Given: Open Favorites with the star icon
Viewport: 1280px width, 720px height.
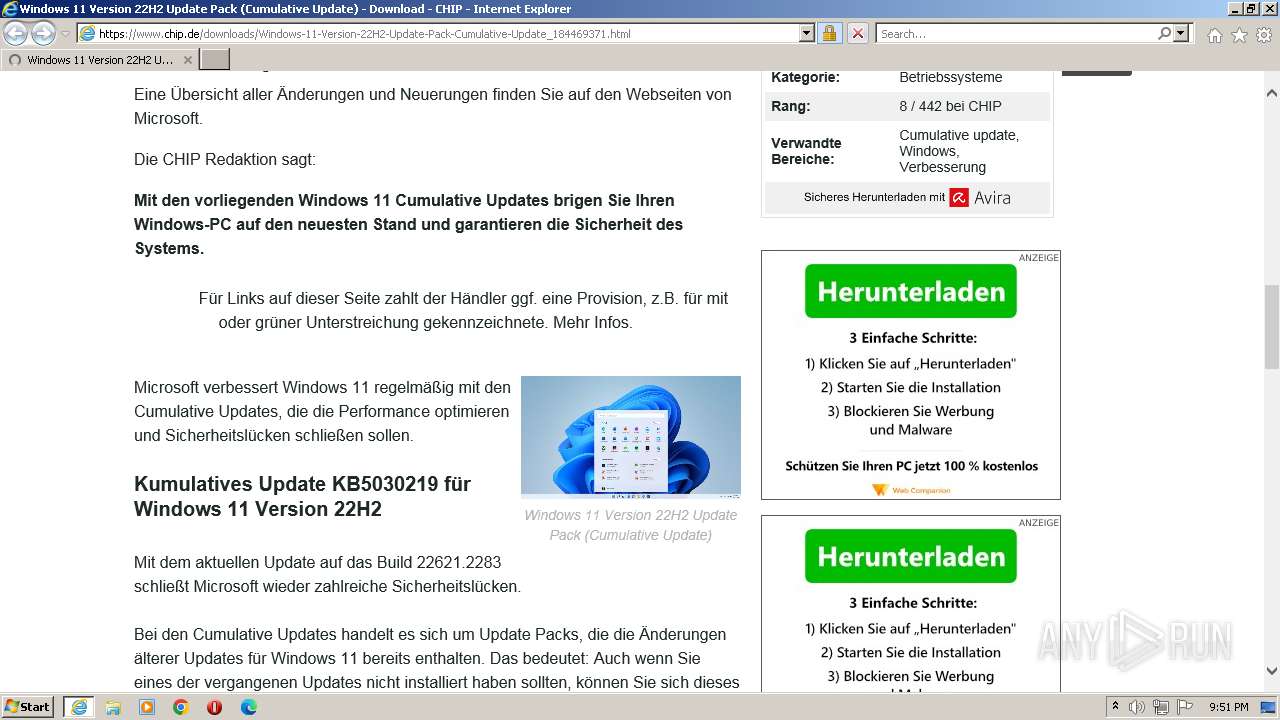Looking at the screenshot, I should coord(1239,35).
